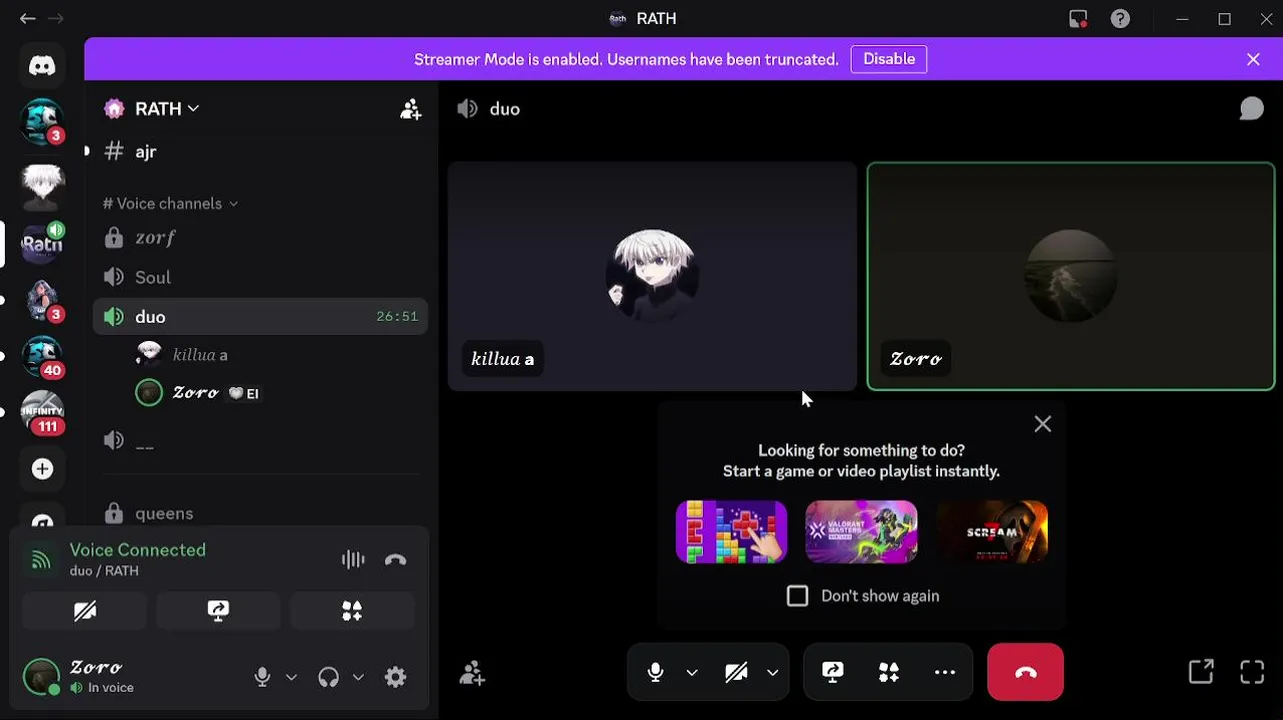
Task: Select Zoro's video tile
Action: point(1071,276)
